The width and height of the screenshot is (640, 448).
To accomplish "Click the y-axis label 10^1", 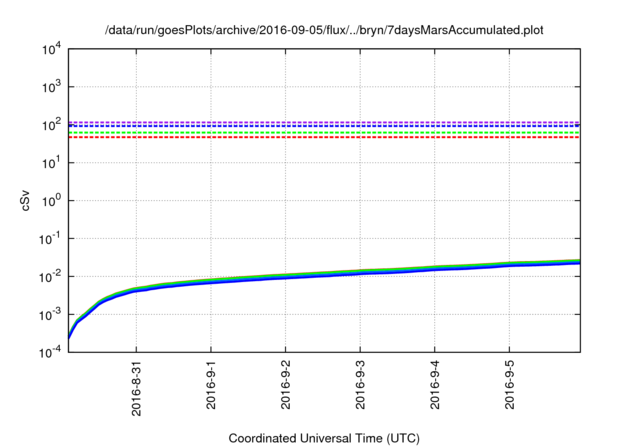I will coord(51,163).
